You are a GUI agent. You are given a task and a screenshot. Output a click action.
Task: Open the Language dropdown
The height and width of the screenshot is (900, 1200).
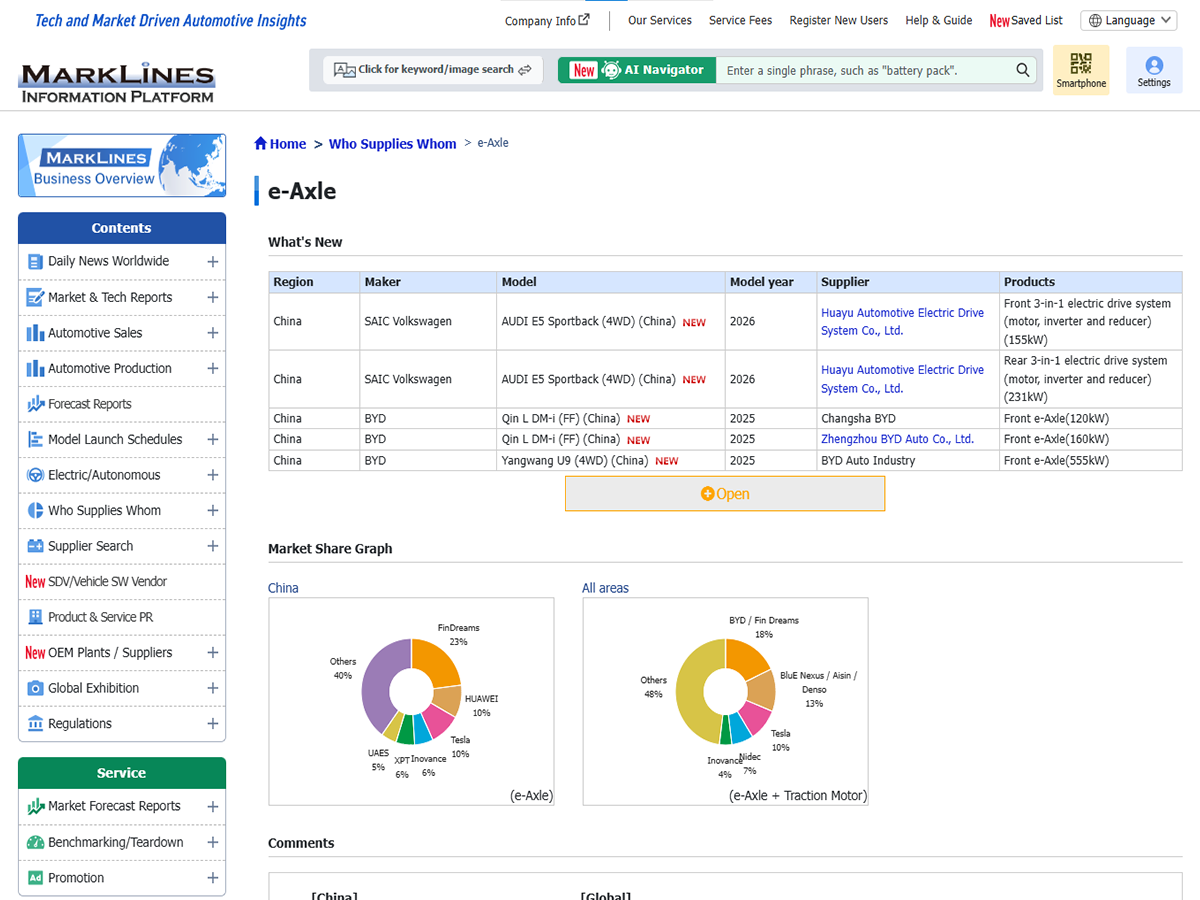[x=1128, y=20]
